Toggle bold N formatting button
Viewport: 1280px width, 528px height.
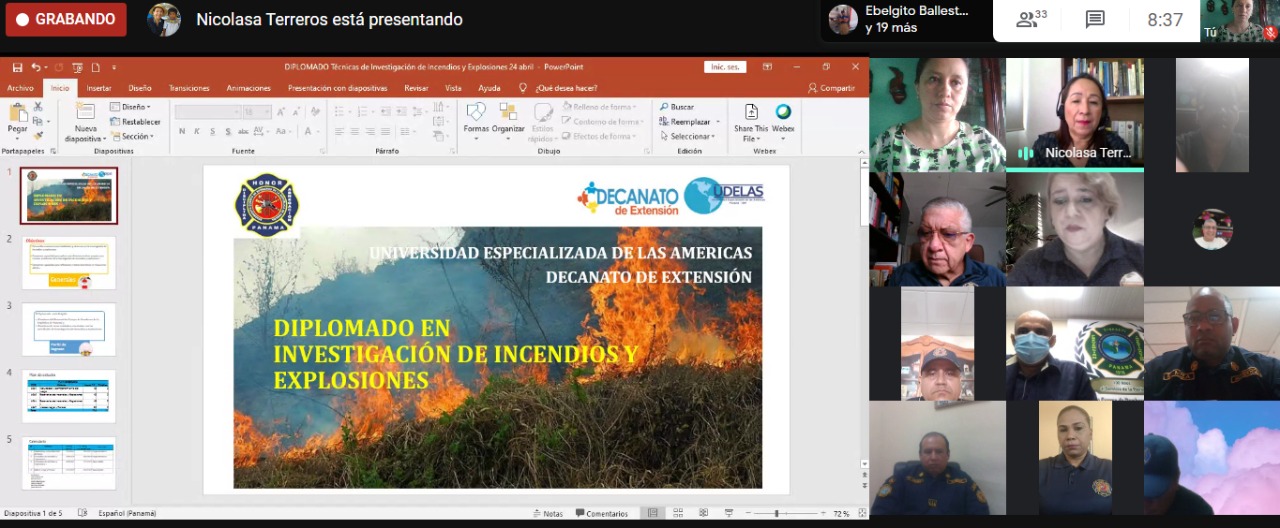point(183,131)
